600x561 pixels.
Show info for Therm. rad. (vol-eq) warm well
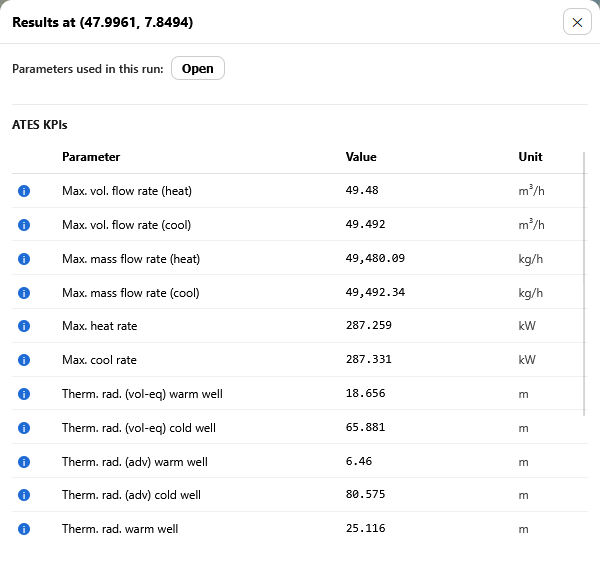(24, 394)
